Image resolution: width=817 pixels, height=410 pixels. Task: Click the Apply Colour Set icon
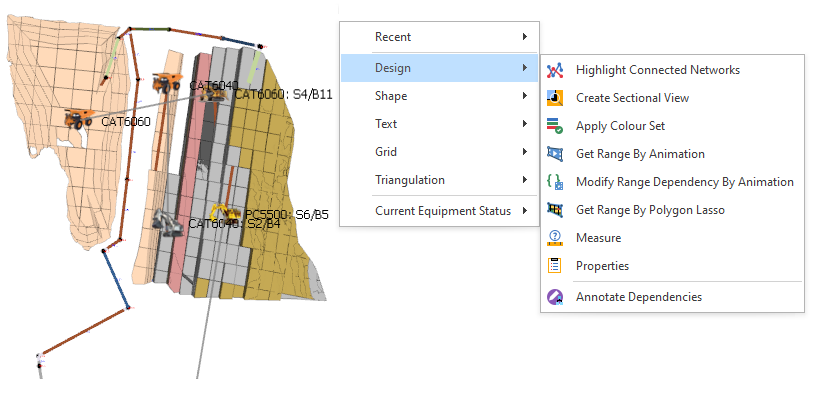pos(555,126)
